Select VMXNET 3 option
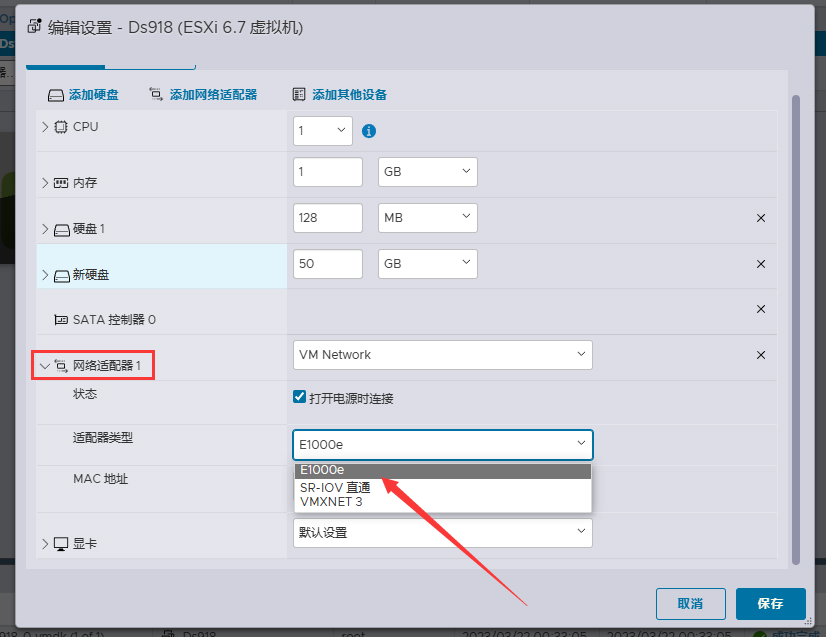826x637 pixels. [442, 502]
